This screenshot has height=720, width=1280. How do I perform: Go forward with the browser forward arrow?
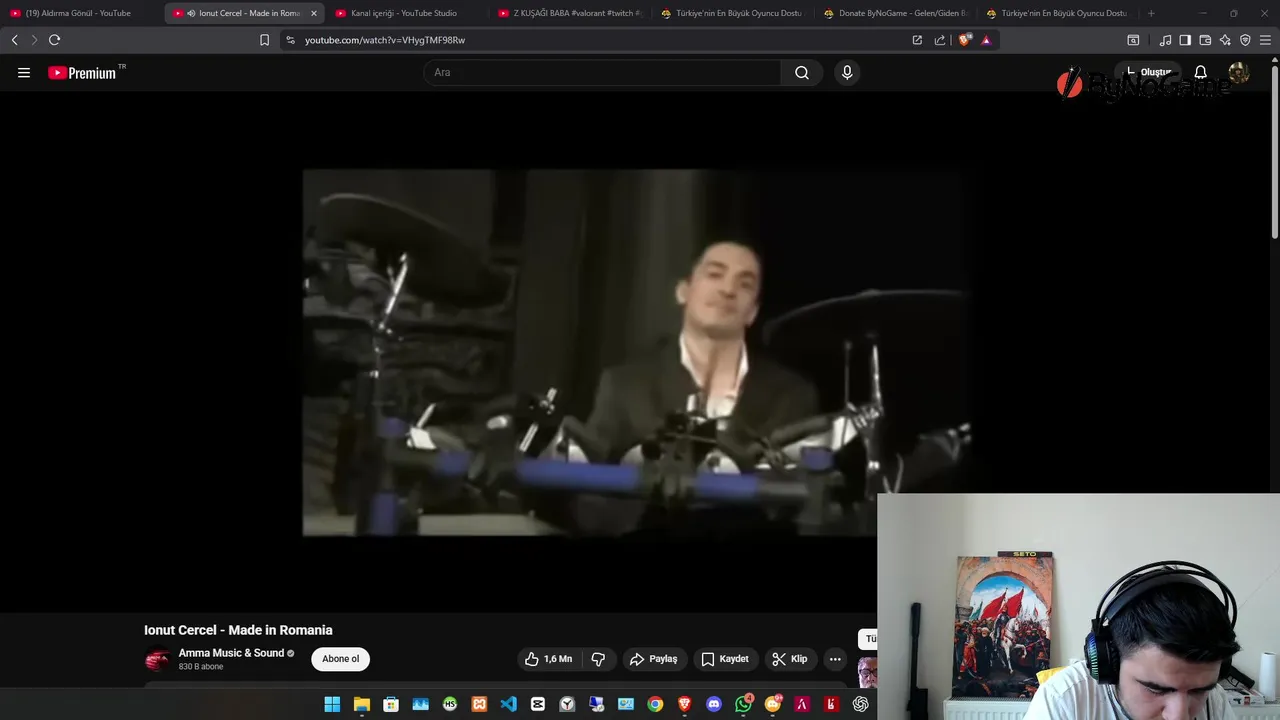34,40
